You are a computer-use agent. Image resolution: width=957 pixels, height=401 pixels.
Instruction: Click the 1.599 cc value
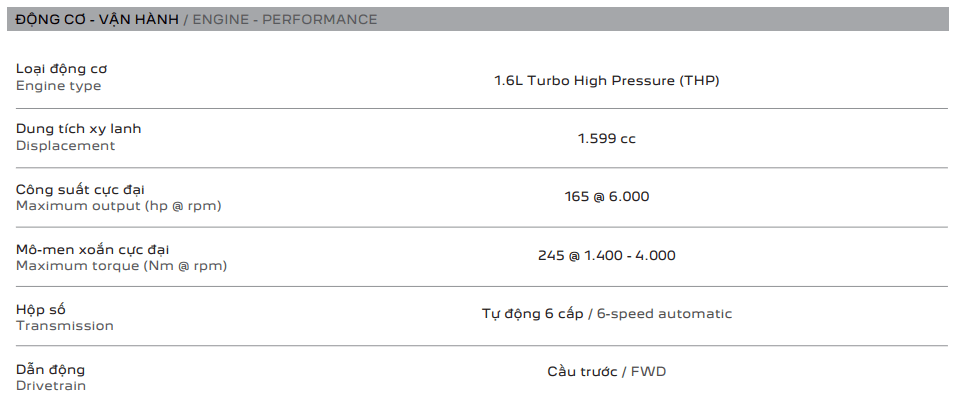pyautogui.click(x=606, y=139)
